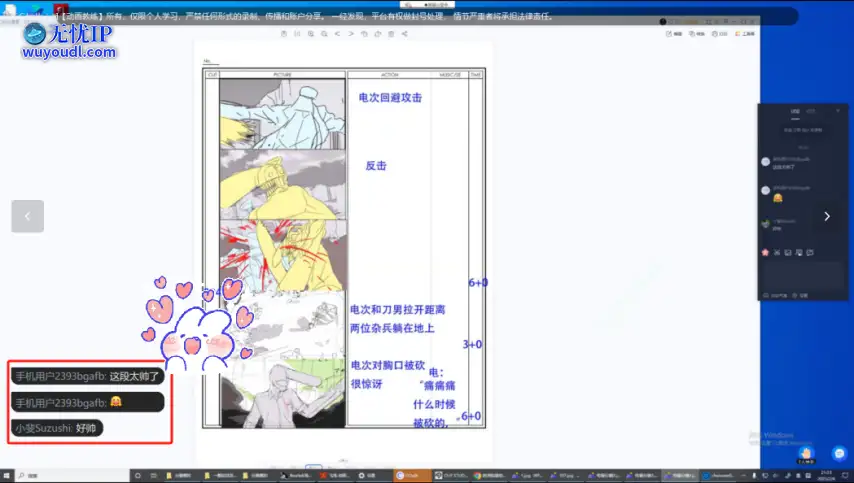Open the edit option at the viewer's top right
This screenshot has width=854, height=483.
(674, 34)
